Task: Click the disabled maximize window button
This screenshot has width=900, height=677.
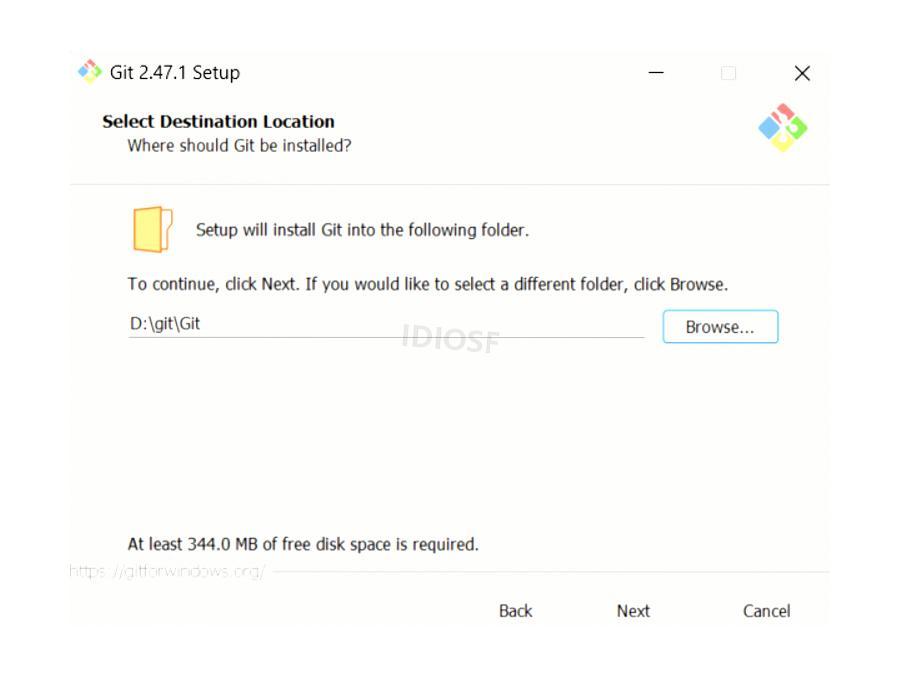Action: pos(728,73)
